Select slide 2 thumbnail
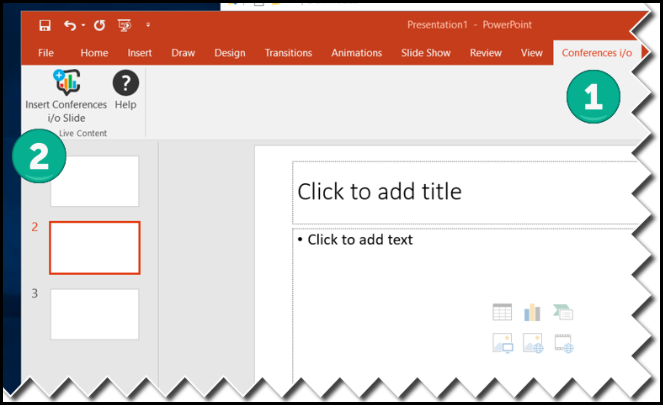Viewport: 663px width, 405px height. [95, 248]
